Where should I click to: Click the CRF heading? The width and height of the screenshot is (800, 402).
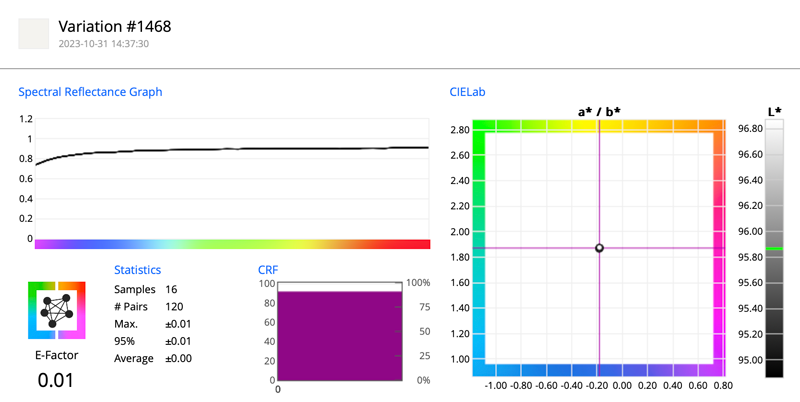pos(268,270)
